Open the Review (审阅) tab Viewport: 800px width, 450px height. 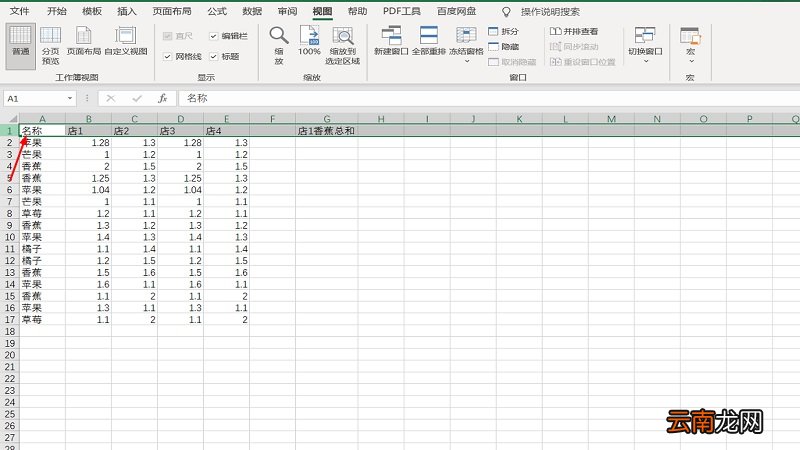point(287,11)
